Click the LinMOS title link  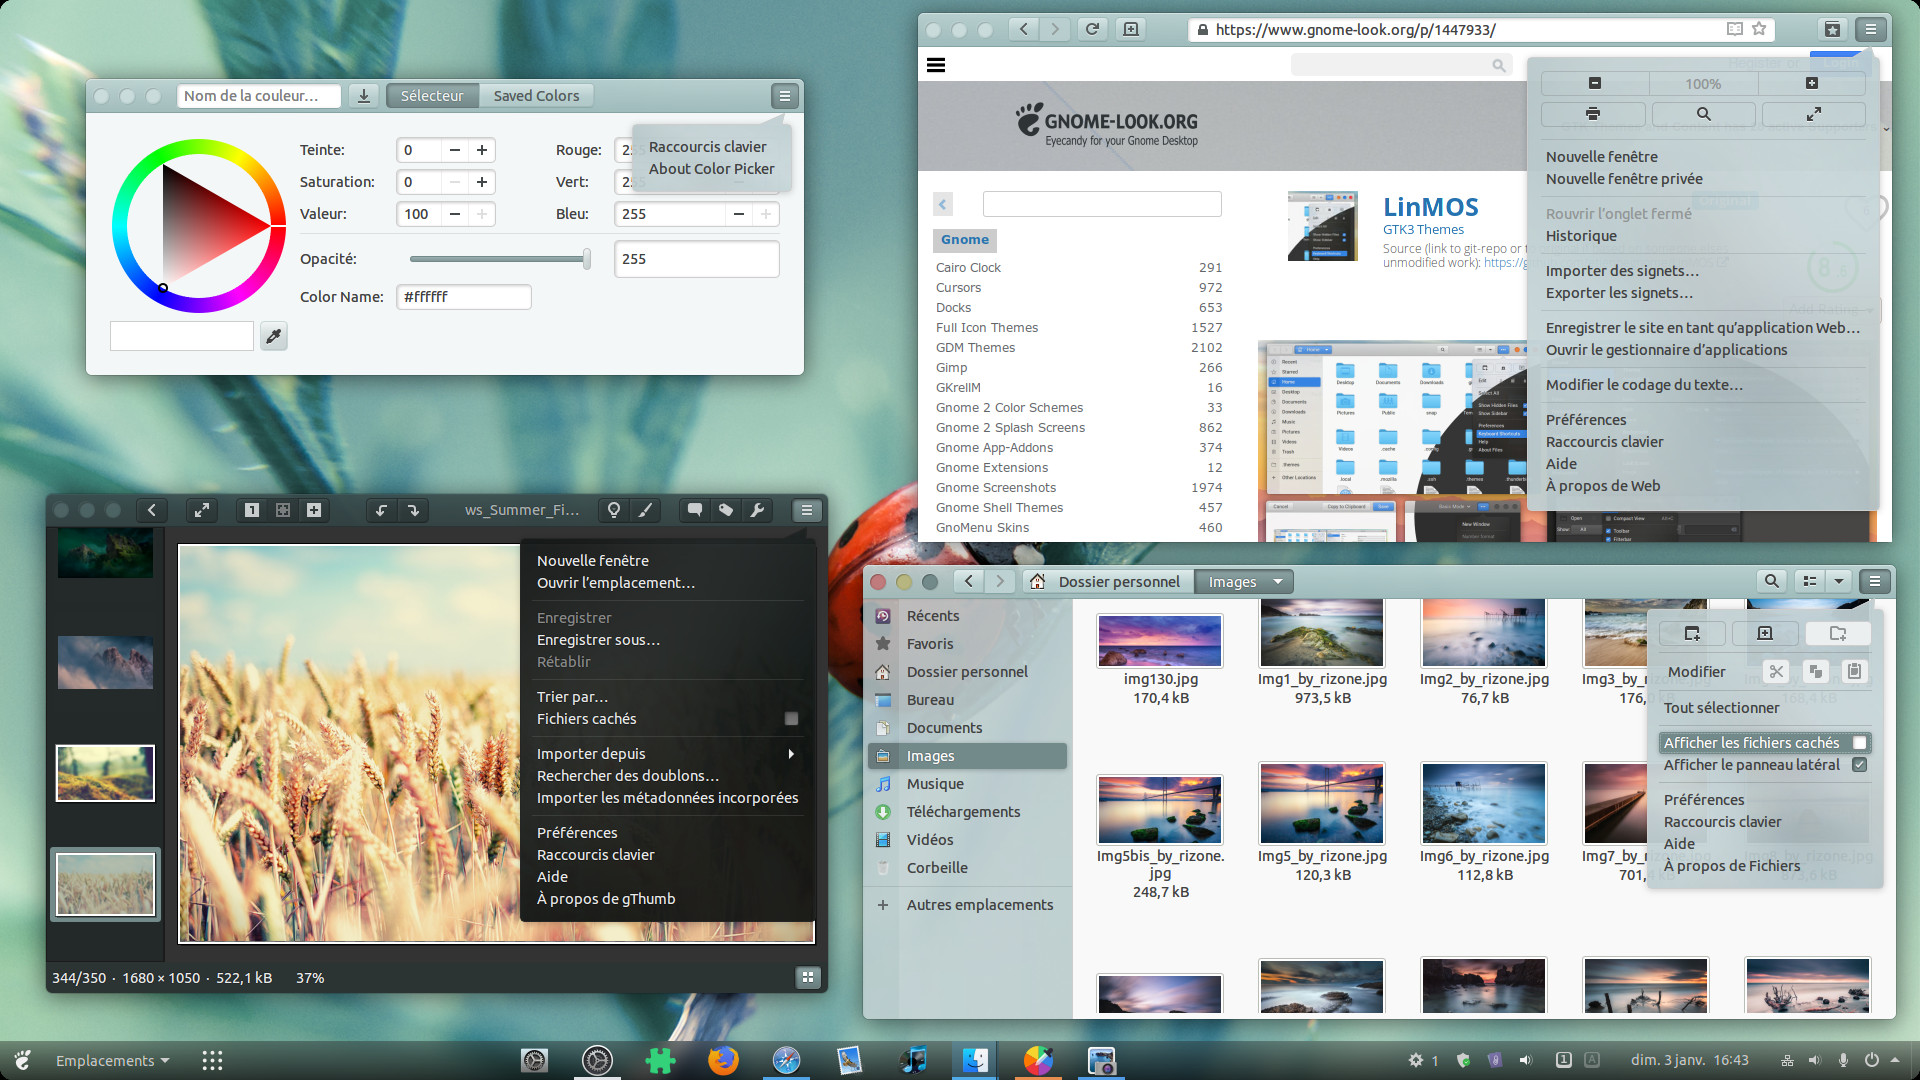pos(1430,207)
